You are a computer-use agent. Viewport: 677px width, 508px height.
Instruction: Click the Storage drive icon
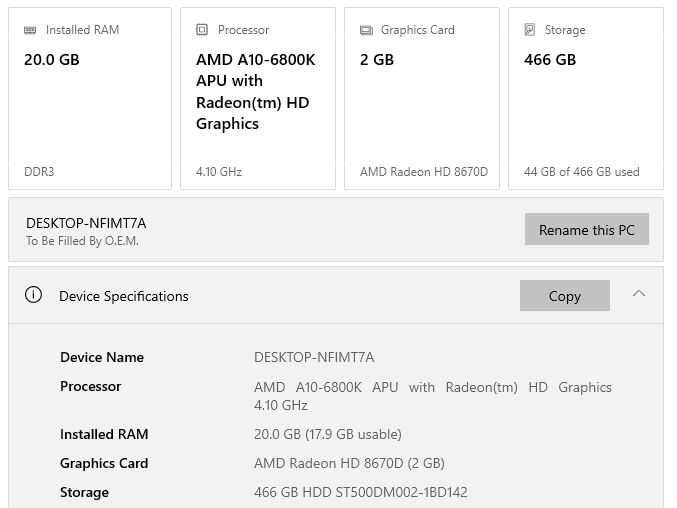tap(530, 30)
